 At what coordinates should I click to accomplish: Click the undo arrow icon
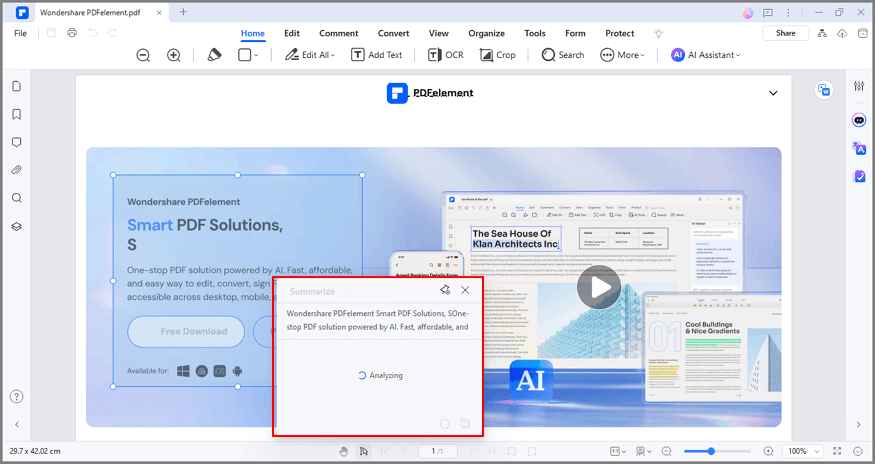[x=93, y=33]
